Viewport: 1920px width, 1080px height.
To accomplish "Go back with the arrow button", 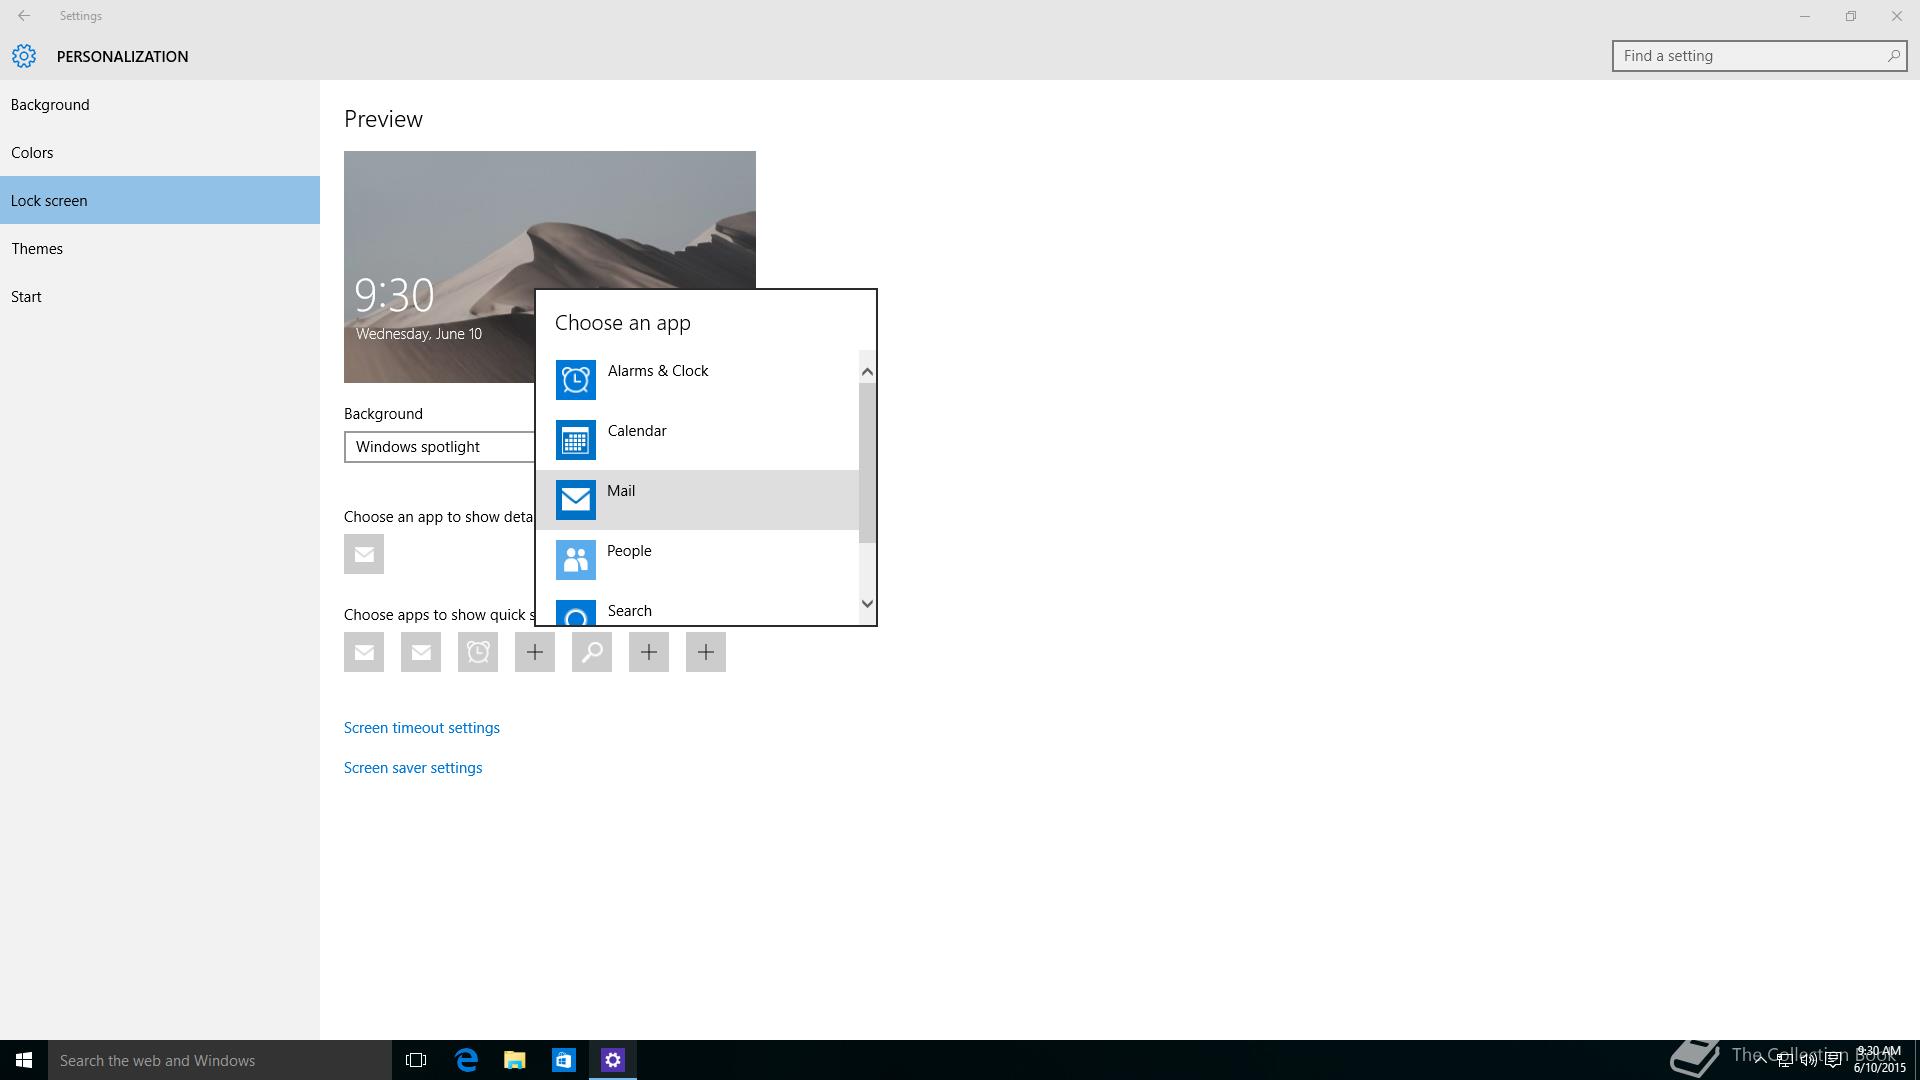I will (x=24, y=16).
